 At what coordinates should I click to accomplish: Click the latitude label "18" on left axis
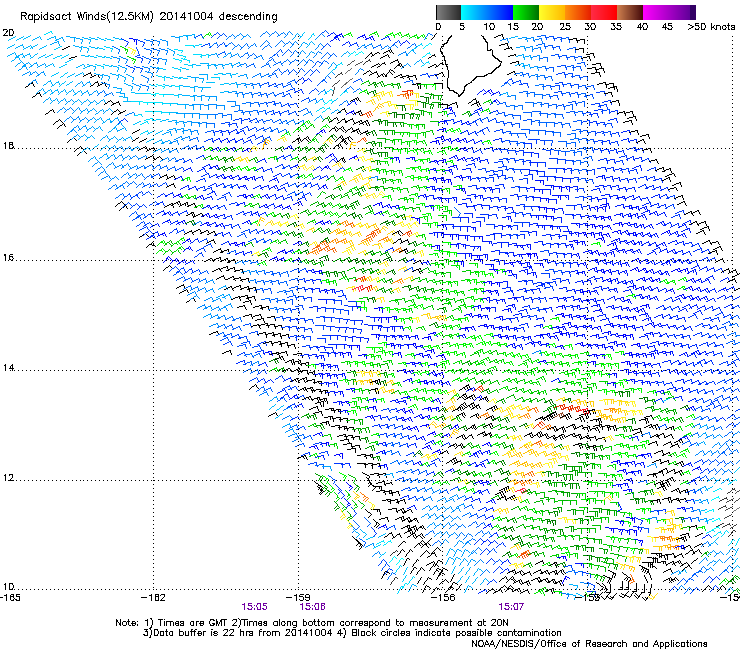(8, 146)
